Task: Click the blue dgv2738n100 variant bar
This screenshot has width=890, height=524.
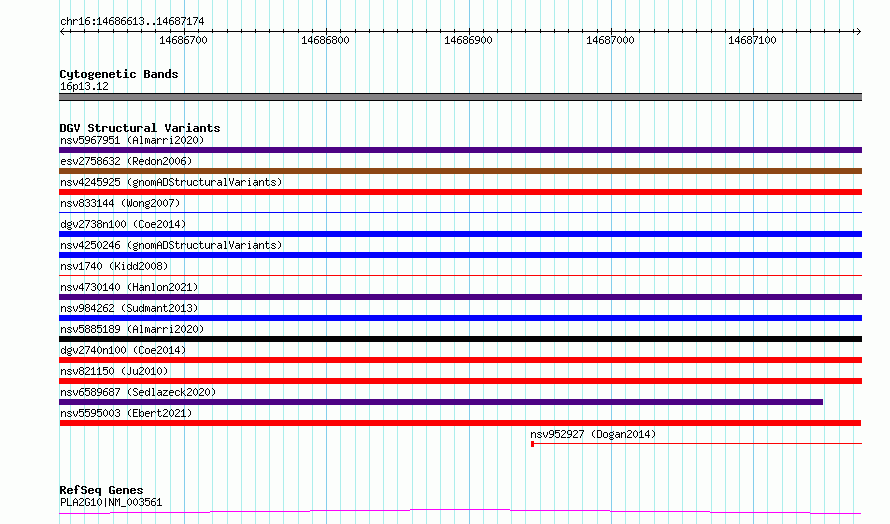Action: pyautogui.click(x=460, y=234)
